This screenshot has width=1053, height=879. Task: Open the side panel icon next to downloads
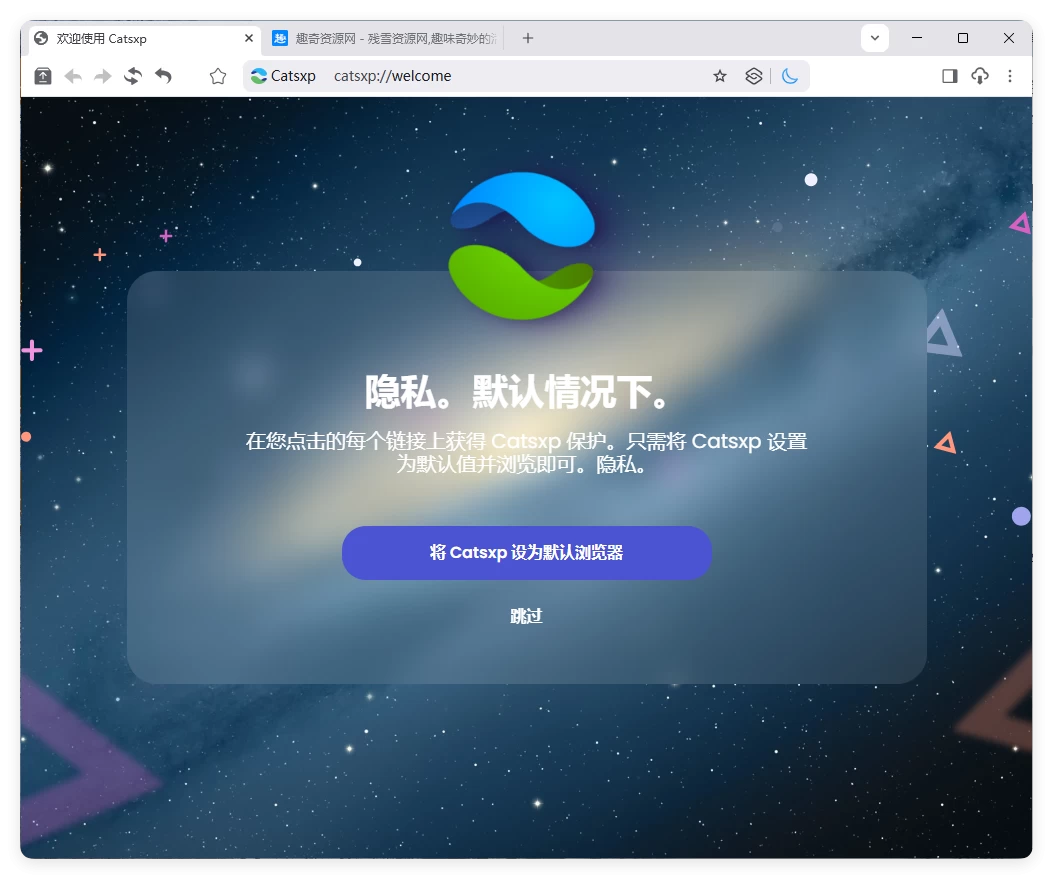pyautogui.click(x=948, y=75)
